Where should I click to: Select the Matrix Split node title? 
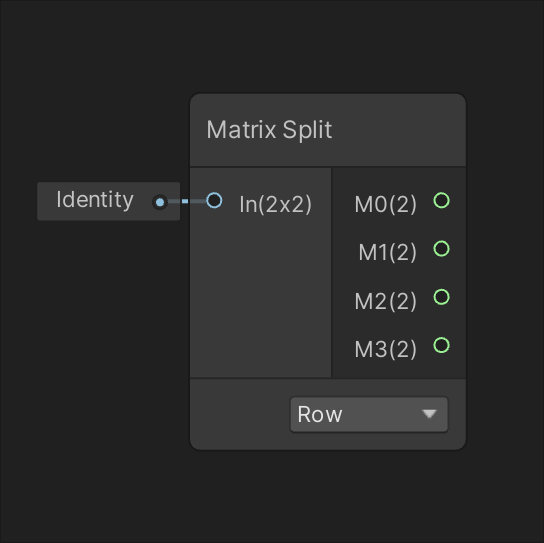269,130
